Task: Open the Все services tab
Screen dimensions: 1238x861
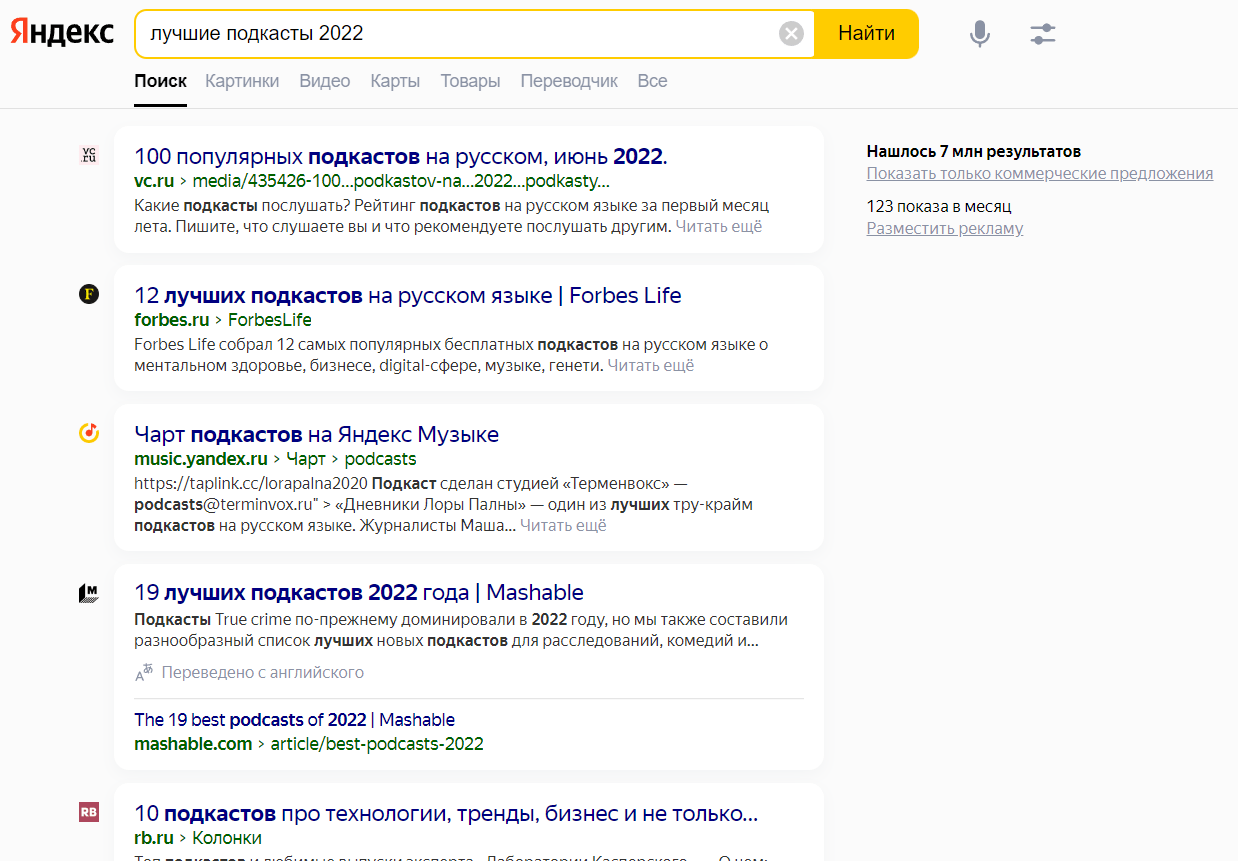Action: point(652,81)
